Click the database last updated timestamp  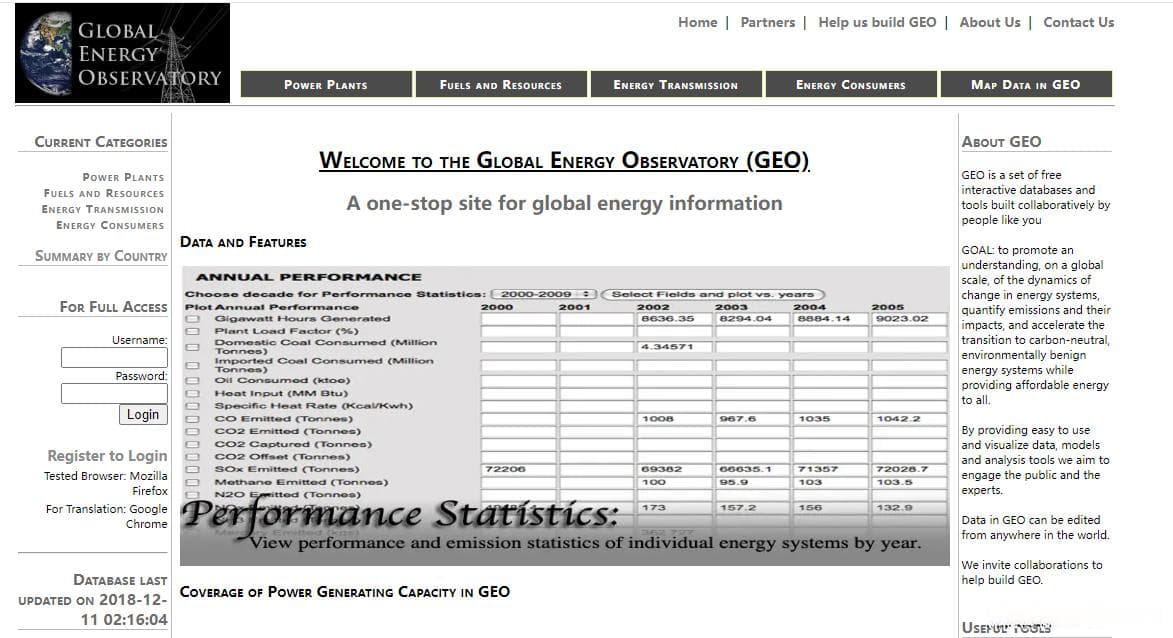(x=94, y=600)
